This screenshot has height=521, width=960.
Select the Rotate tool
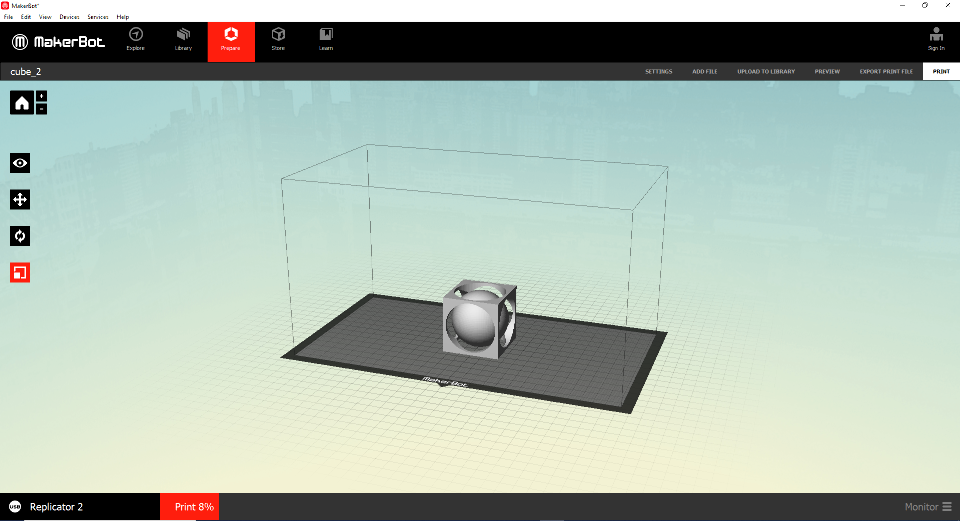(x=20, y=236)
